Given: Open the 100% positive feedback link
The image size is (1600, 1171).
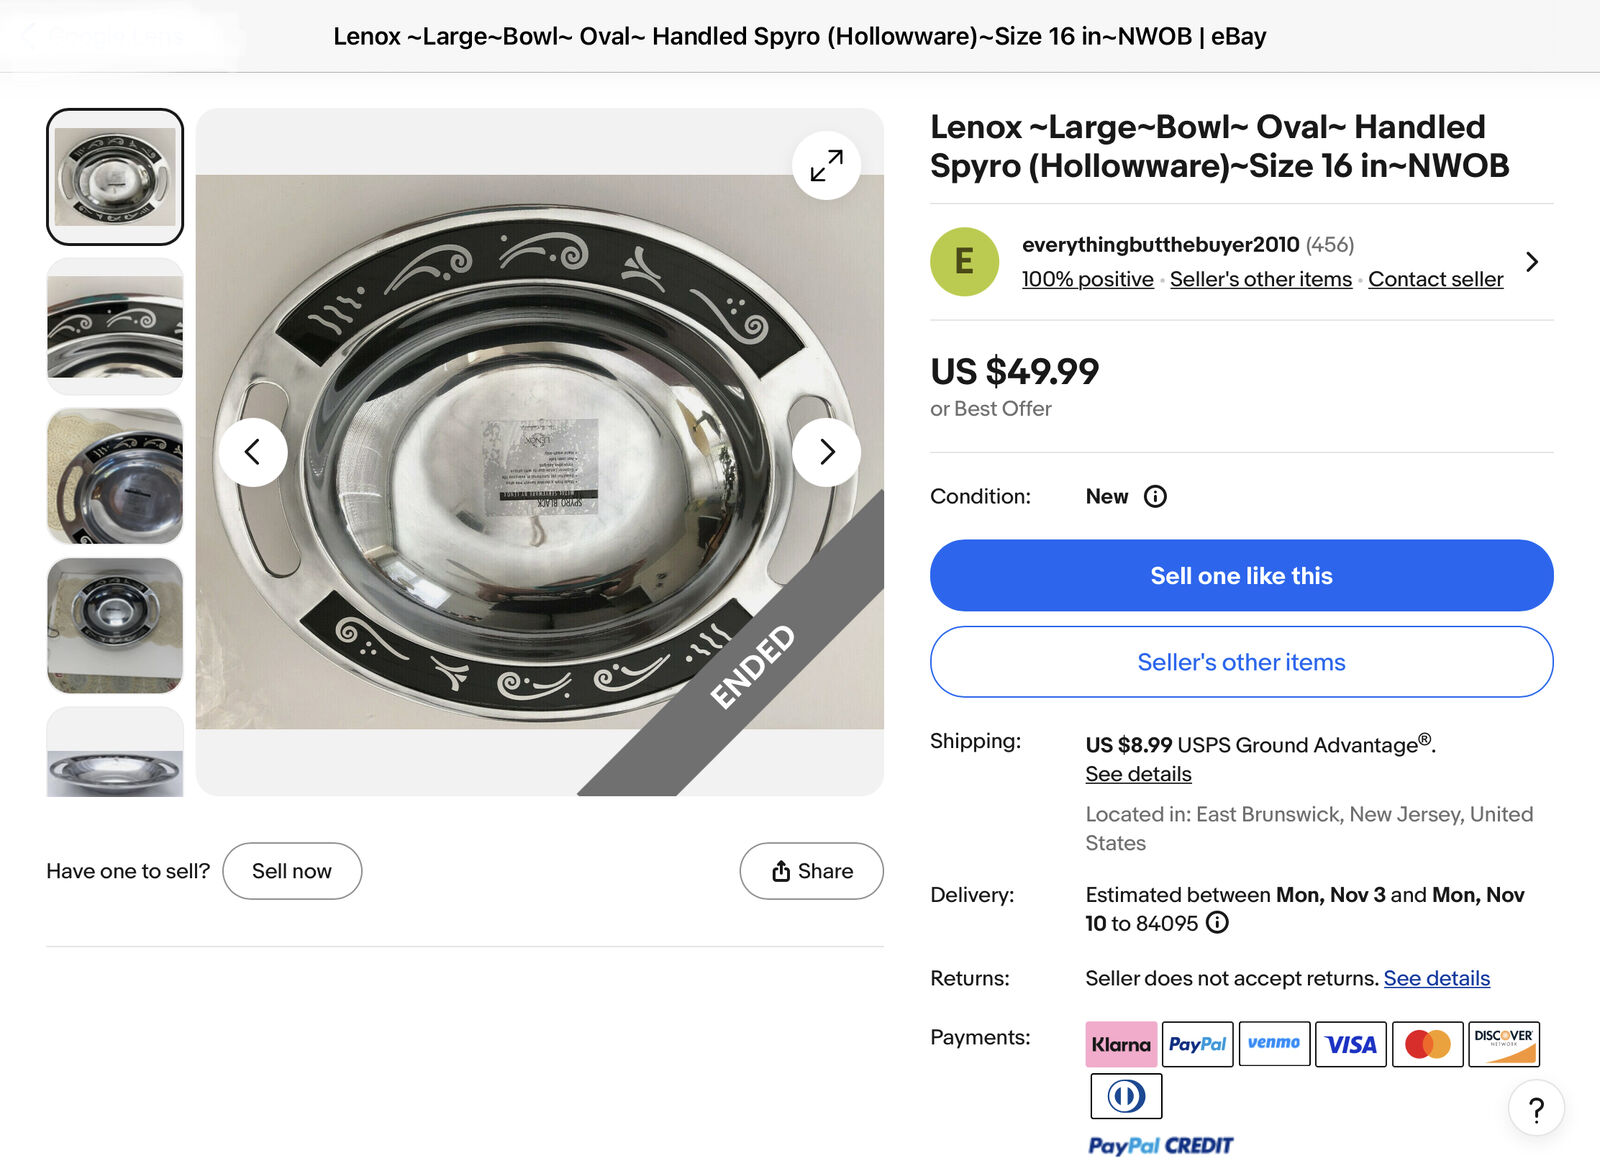Looking at the screenshot, I should coord(1087,280).
